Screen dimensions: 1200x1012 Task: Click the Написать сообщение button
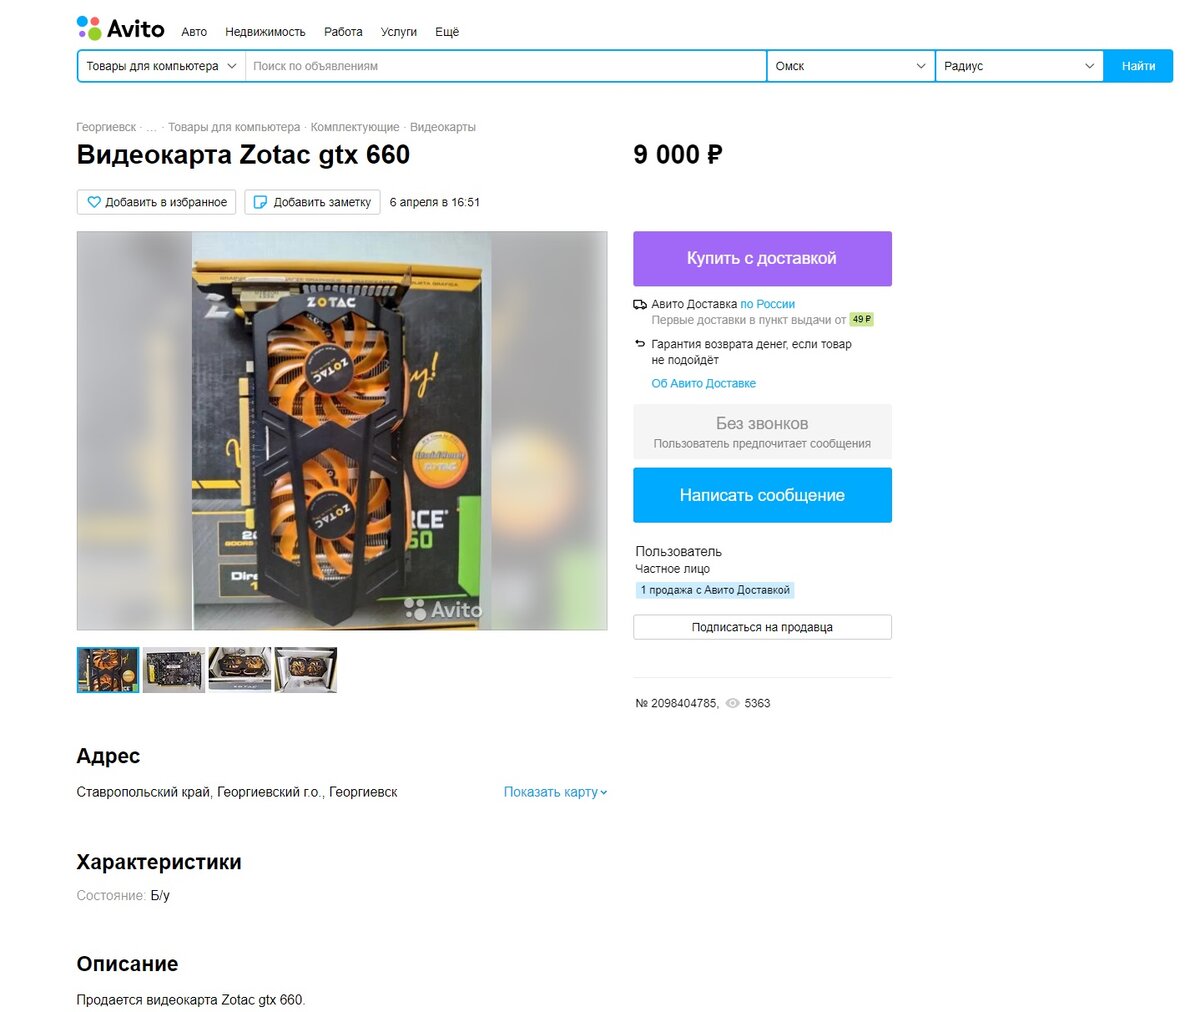[762, 495]
